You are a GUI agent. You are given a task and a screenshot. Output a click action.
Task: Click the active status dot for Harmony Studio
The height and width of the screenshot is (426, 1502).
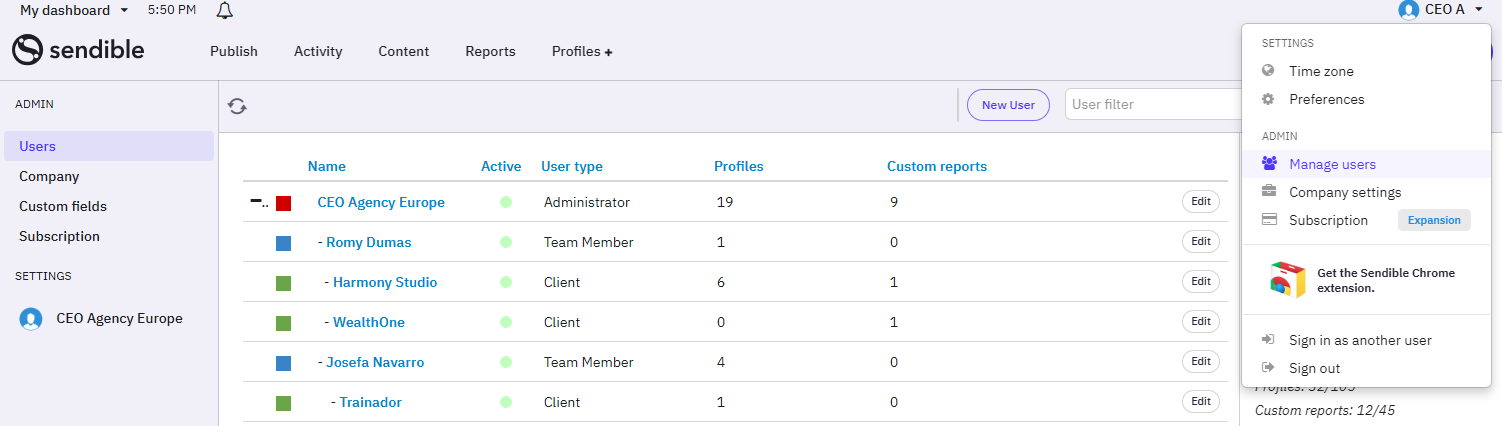coord(506,282)
